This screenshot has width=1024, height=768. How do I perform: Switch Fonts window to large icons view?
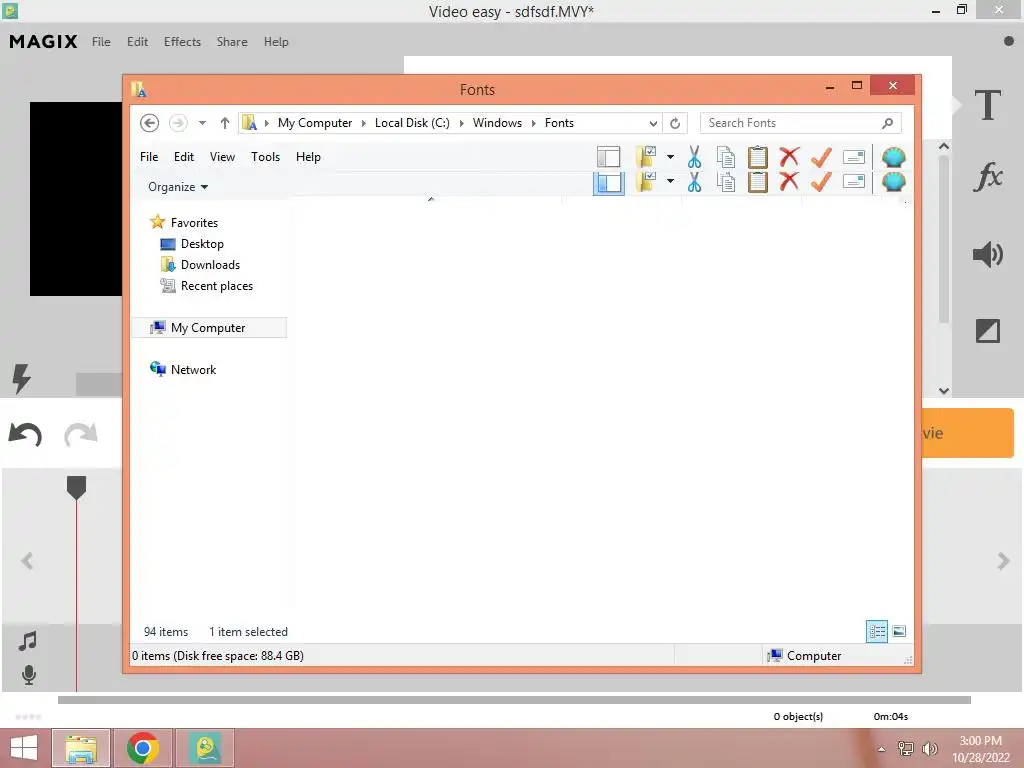point(899,631)
